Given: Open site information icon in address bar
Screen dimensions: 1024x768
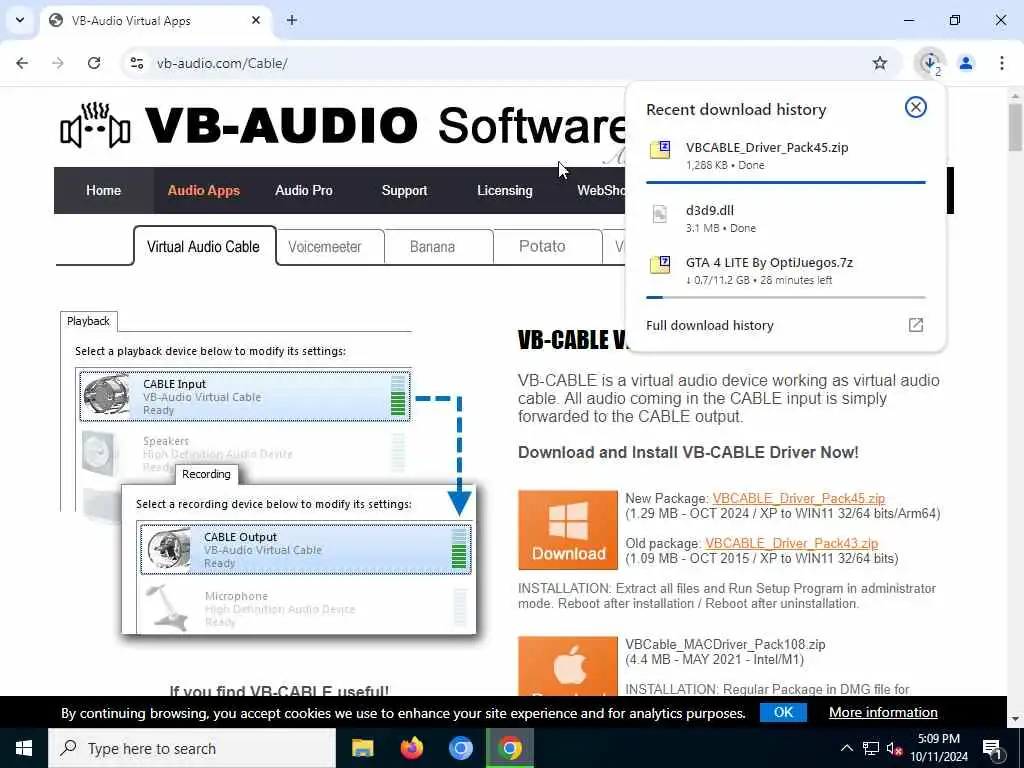Looking at the screenshot, I should [136, 63].
